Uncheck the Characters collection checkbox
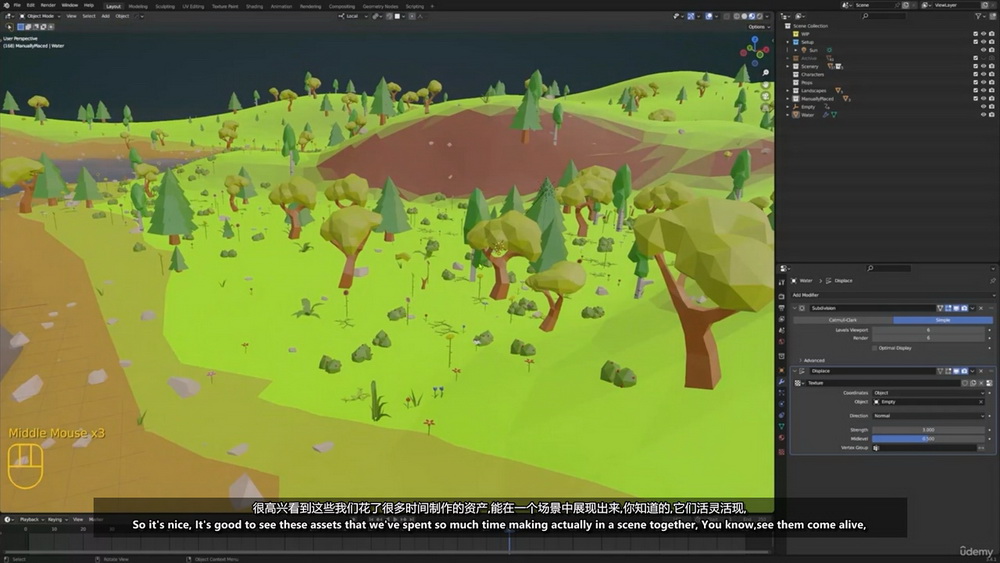This screenshot has width=1000, height=563. (975, 74)
